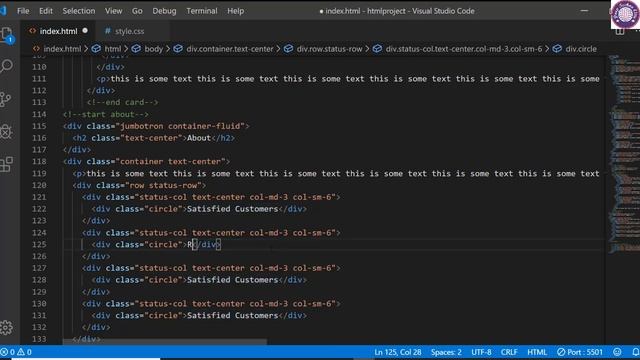The width and height of the screenshot is (640, 360).
Task: Click line number 115
Action: coord(39,126)
